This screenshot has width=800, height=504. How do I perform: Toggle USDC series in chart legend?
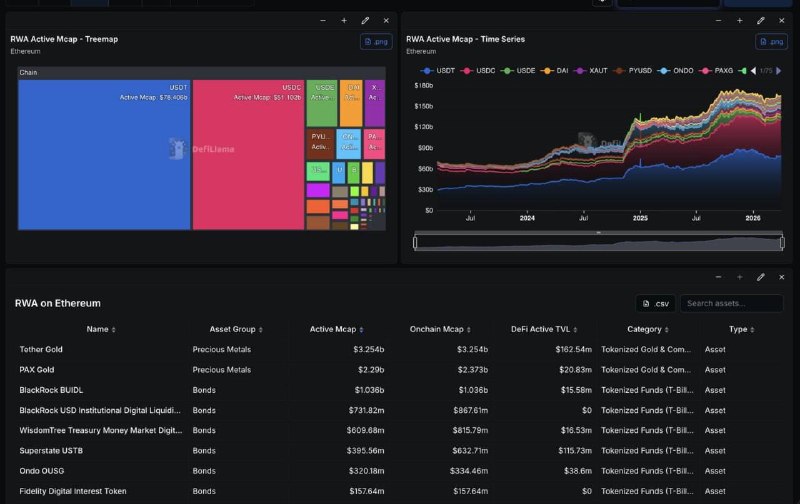click(x=478, y=70)
